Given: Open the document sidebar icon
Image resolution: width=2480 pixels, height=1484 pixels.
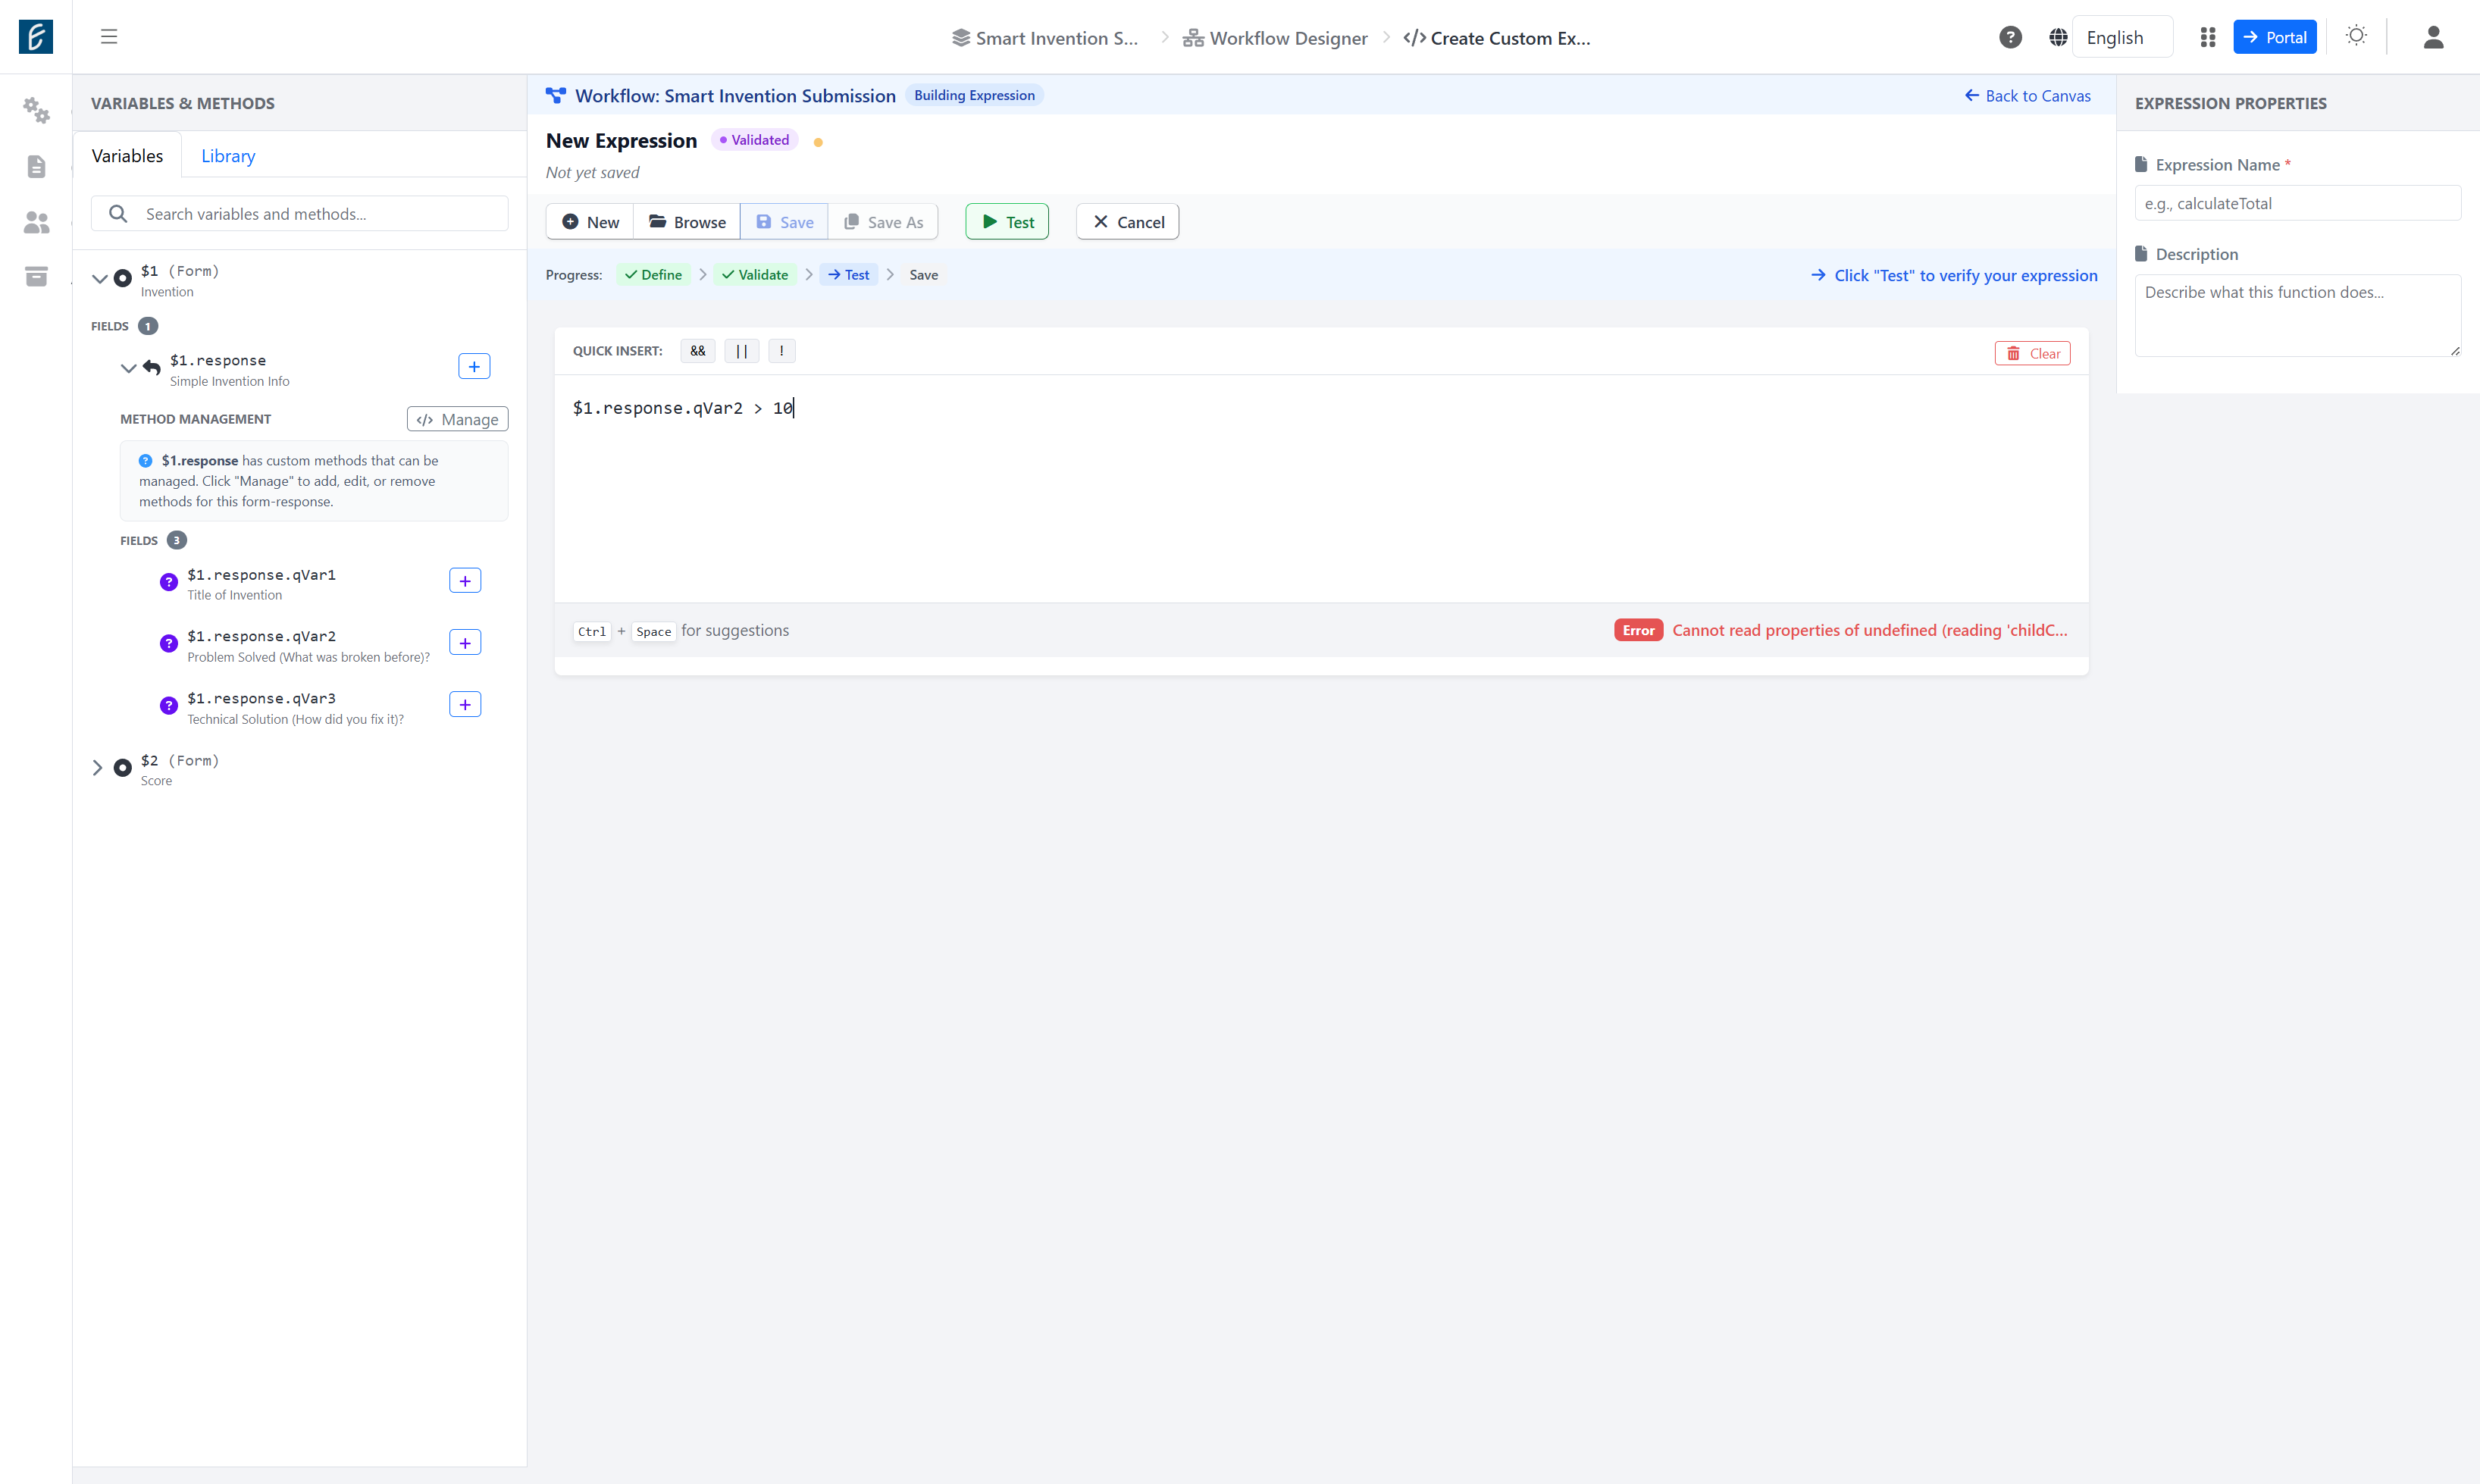Looking at the screenshot, I should click(36, 166).
